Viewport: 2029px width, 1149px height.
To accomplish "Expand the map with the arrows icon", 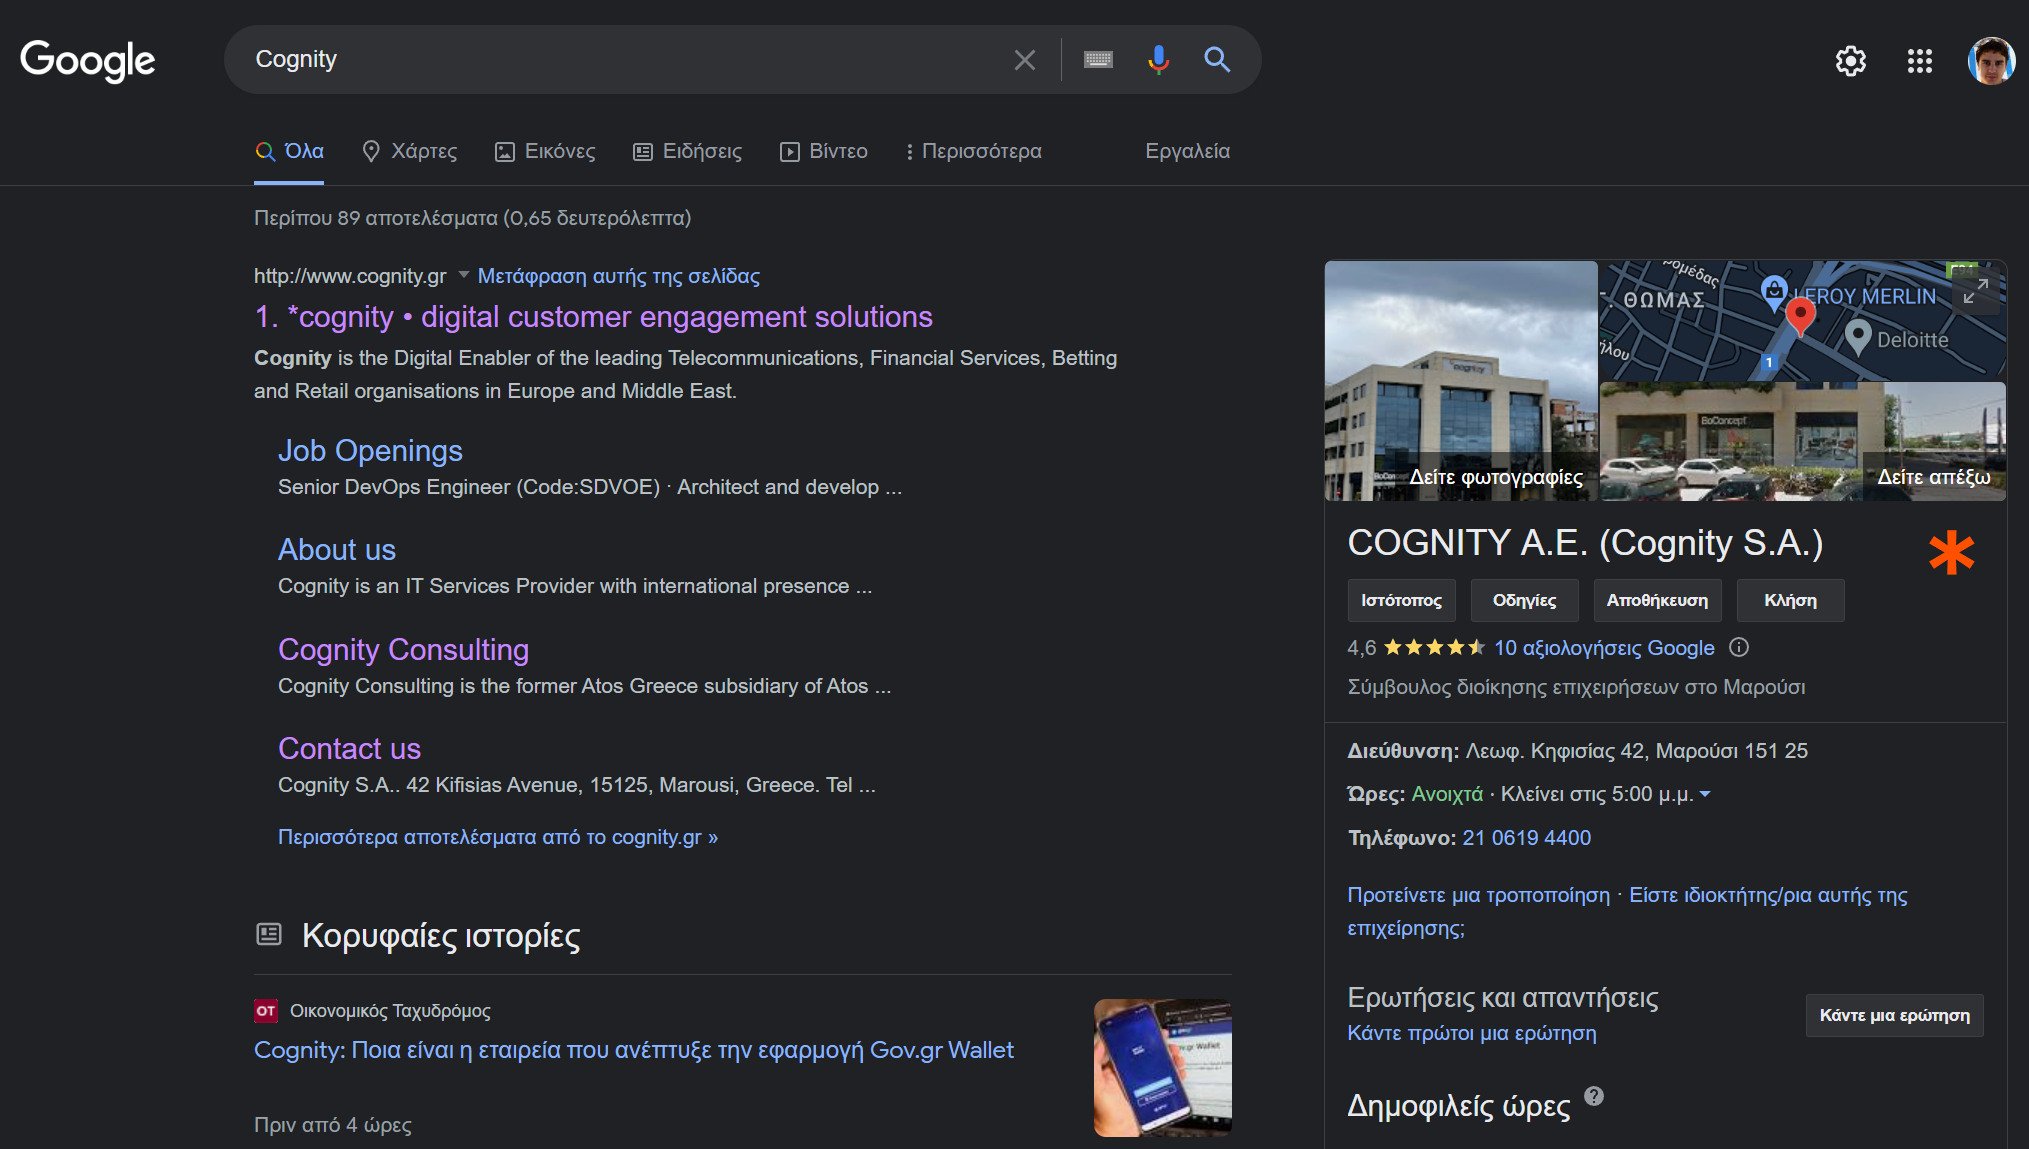I will 1975,291.
